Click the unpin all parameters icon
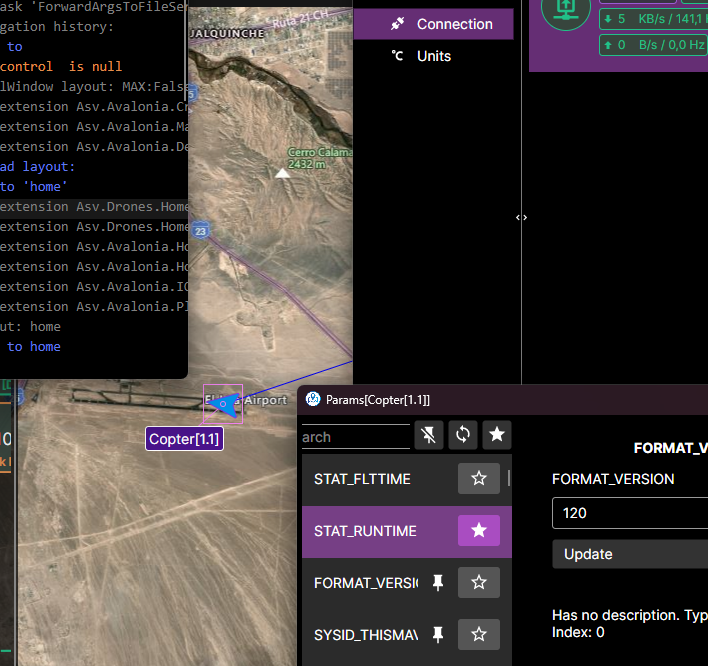The width and height of the screenshot is (708, 666). pos(429,435)
